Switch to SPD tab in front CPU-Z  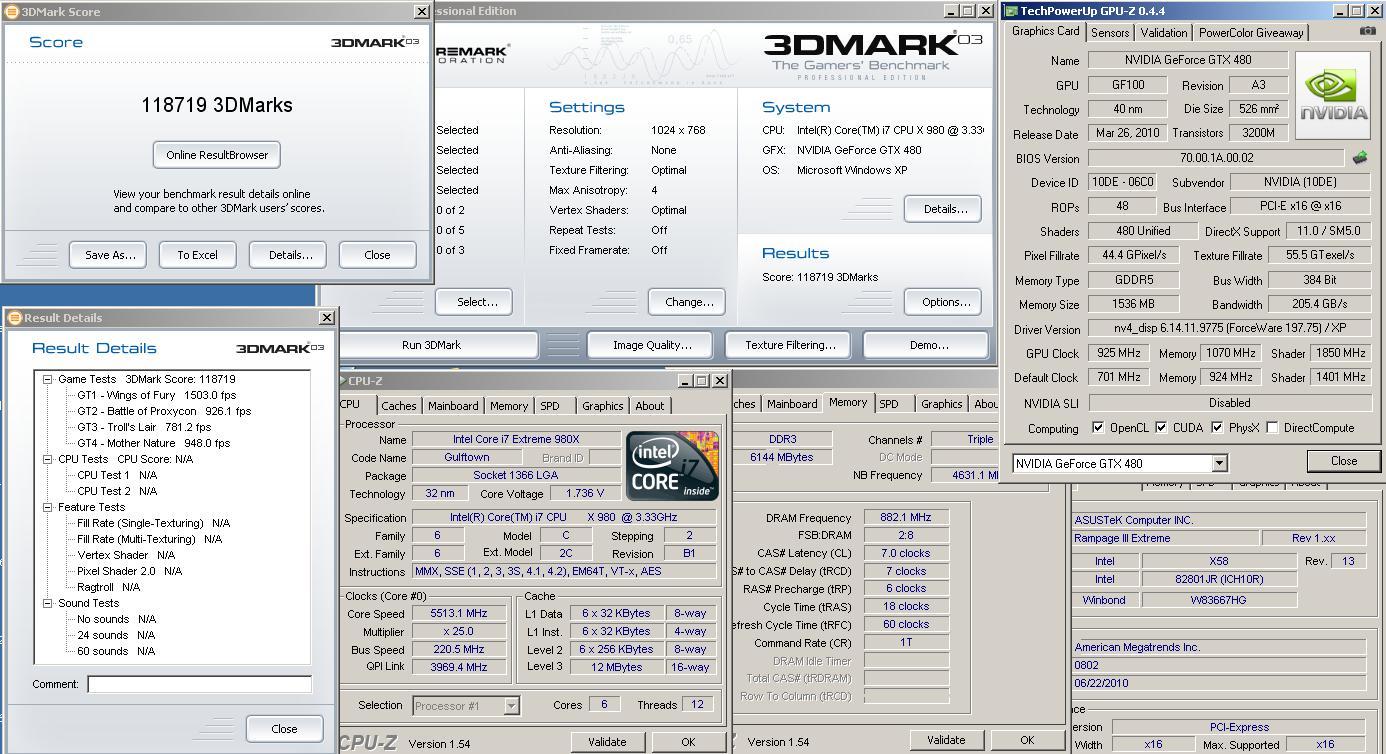pyautogui.click(x=550, y=406)
